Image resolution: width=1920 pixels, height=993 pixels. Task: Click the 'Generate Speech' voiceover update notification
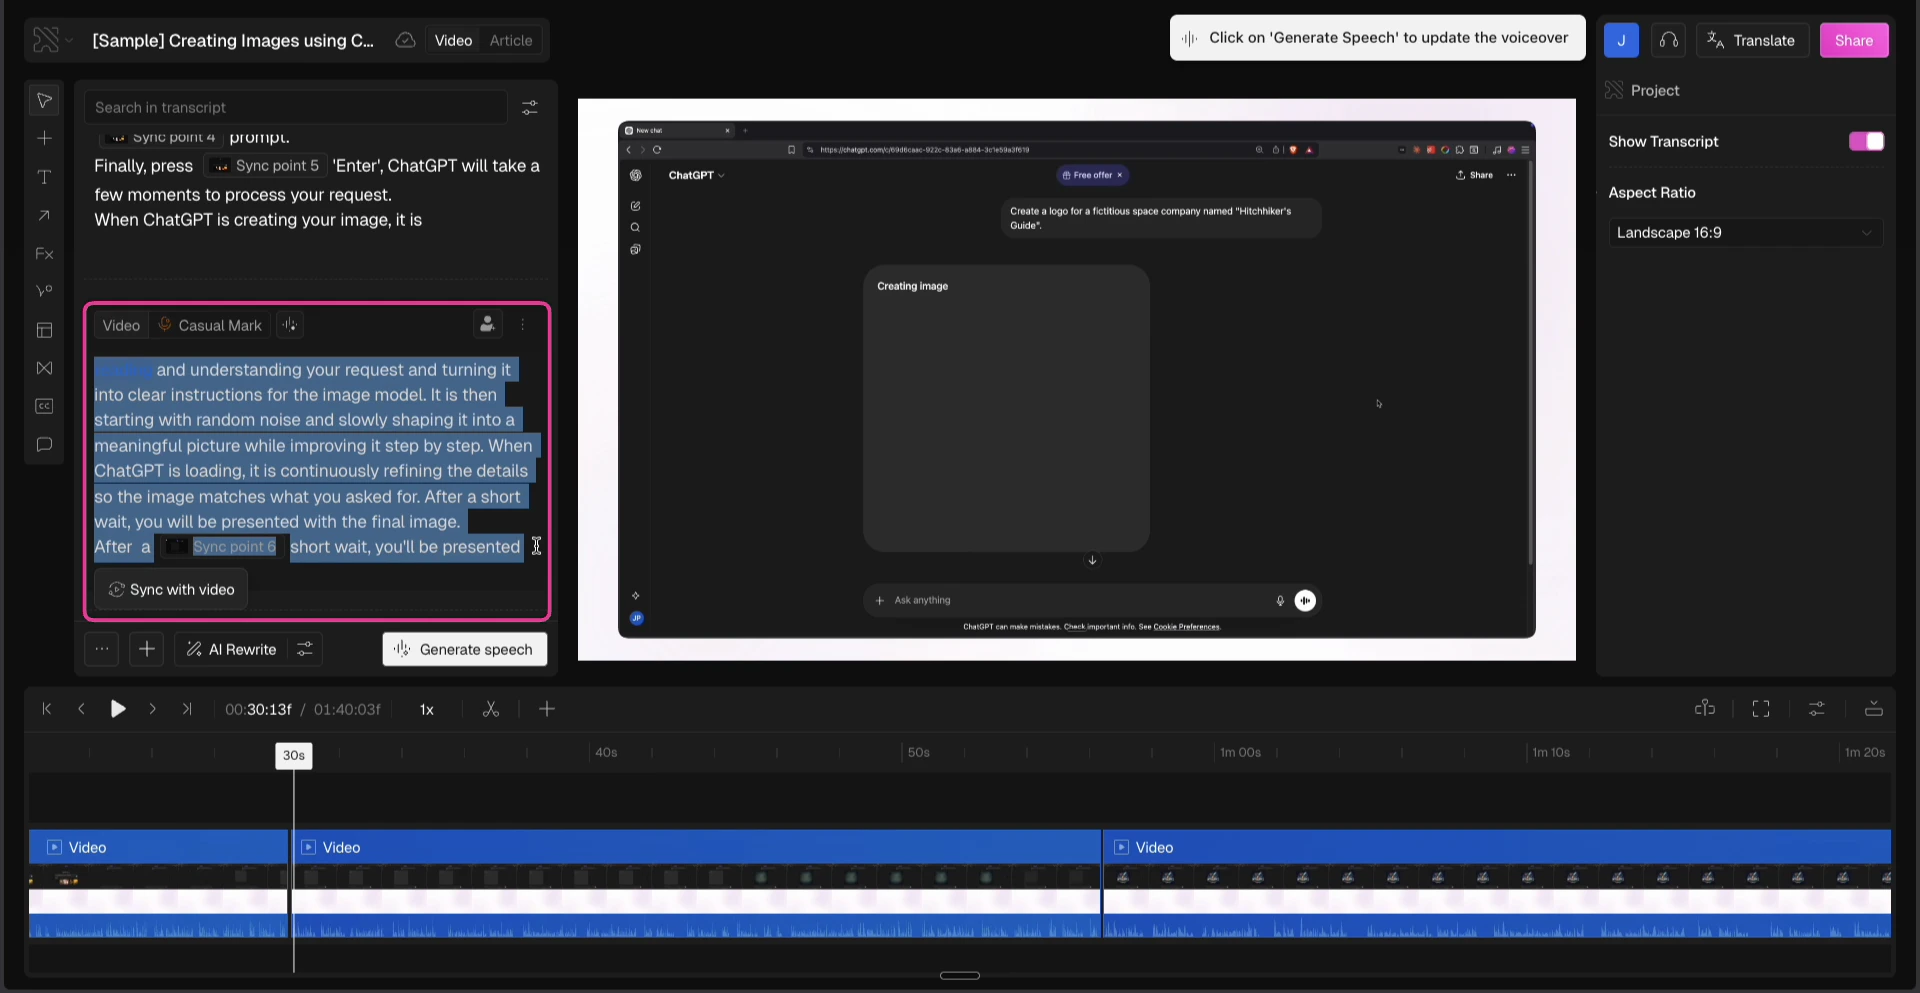(1377, 38)
